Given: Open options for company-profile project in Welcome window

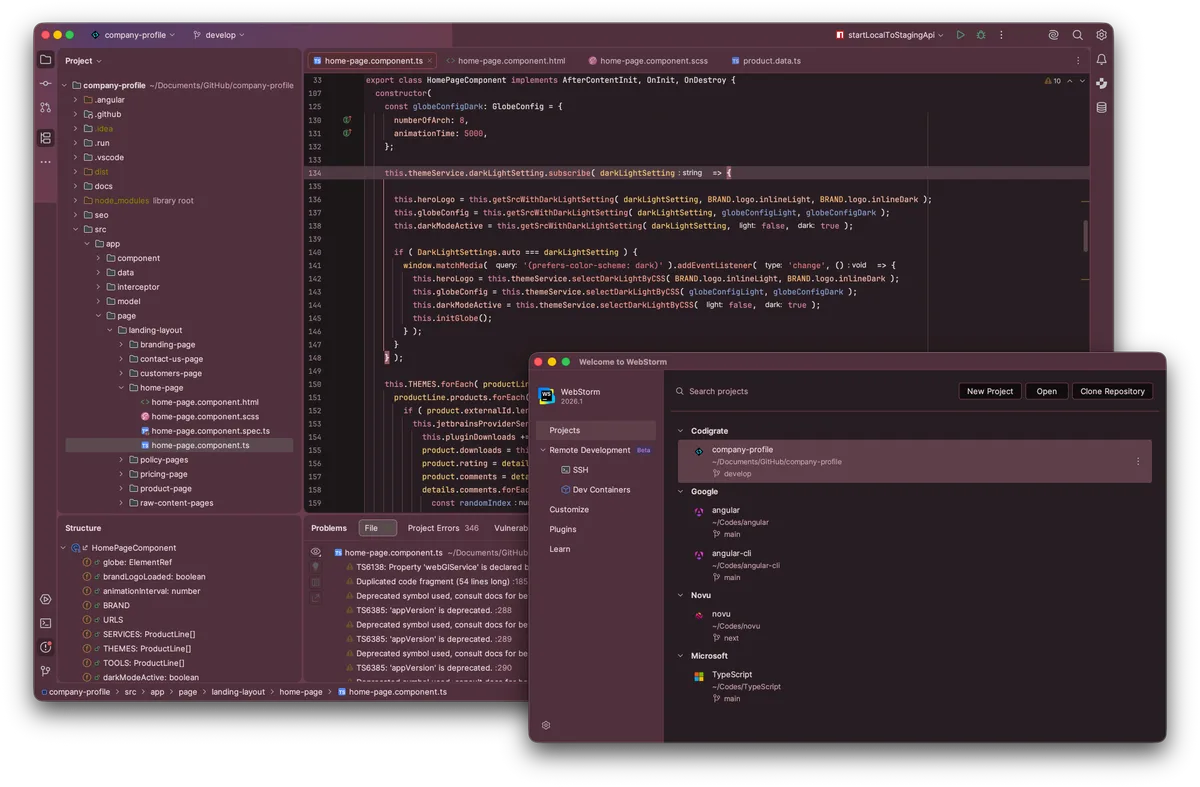Looking at the screenshot, I should [1138, 462].
